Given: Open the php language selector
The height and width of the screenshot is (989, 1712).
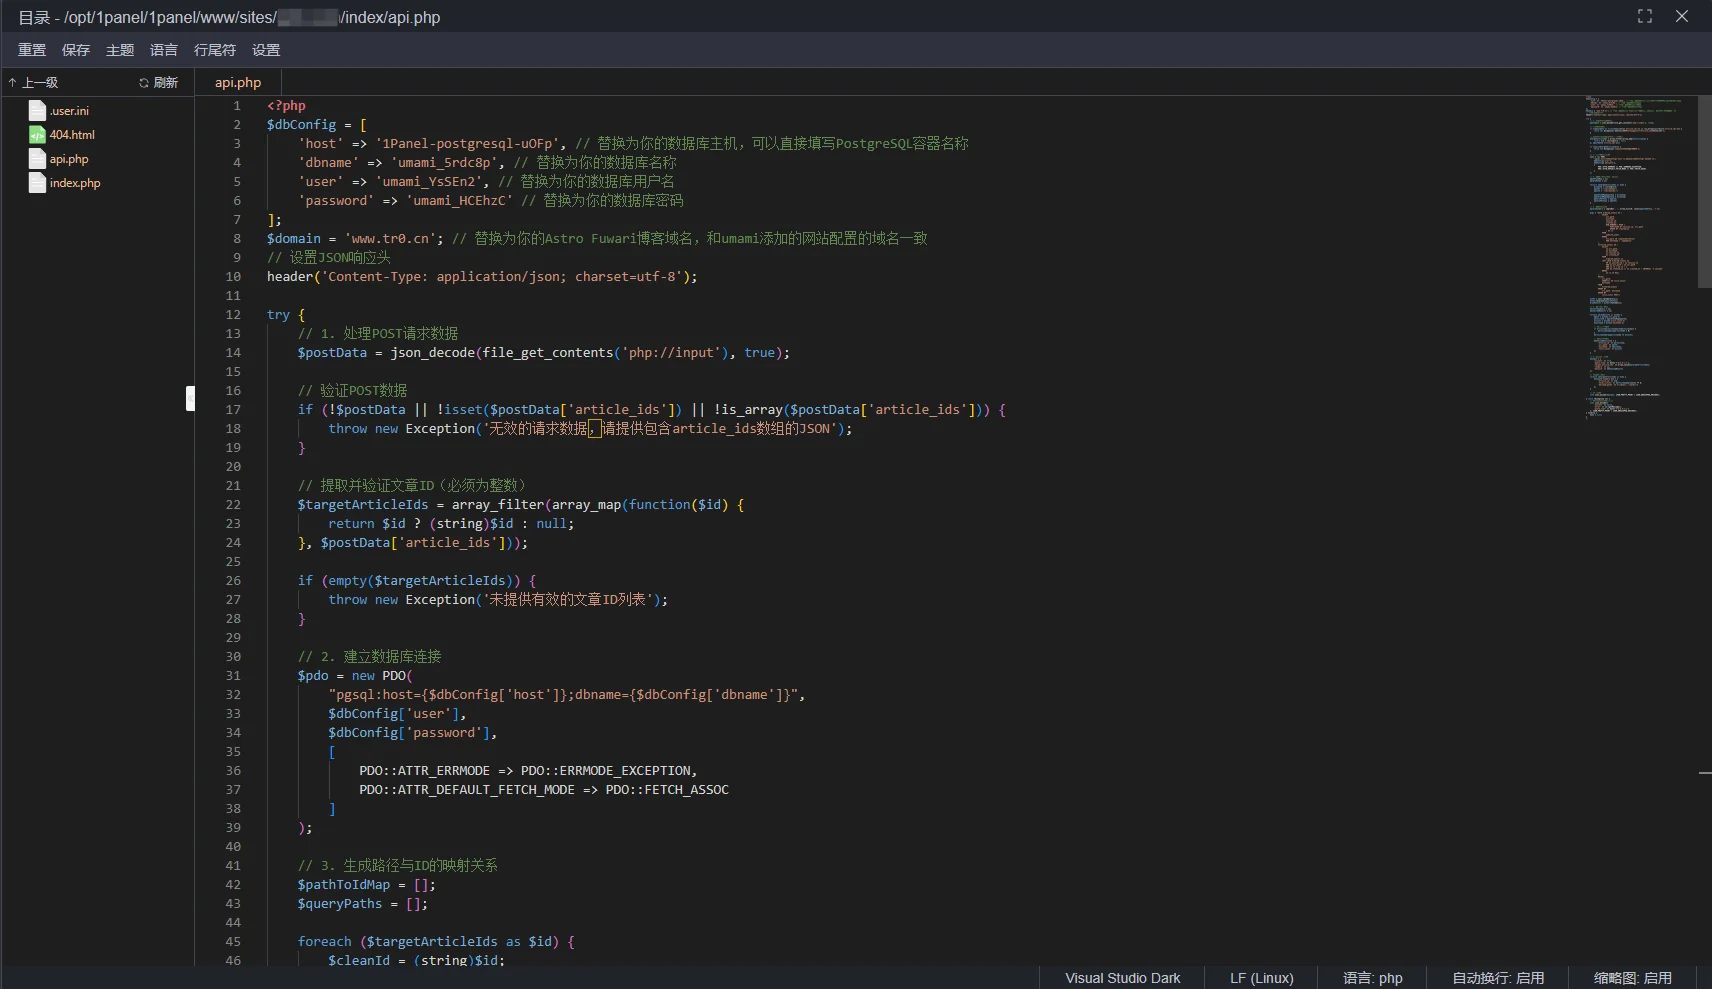Looking at the screenshot, I should 1372,978.
